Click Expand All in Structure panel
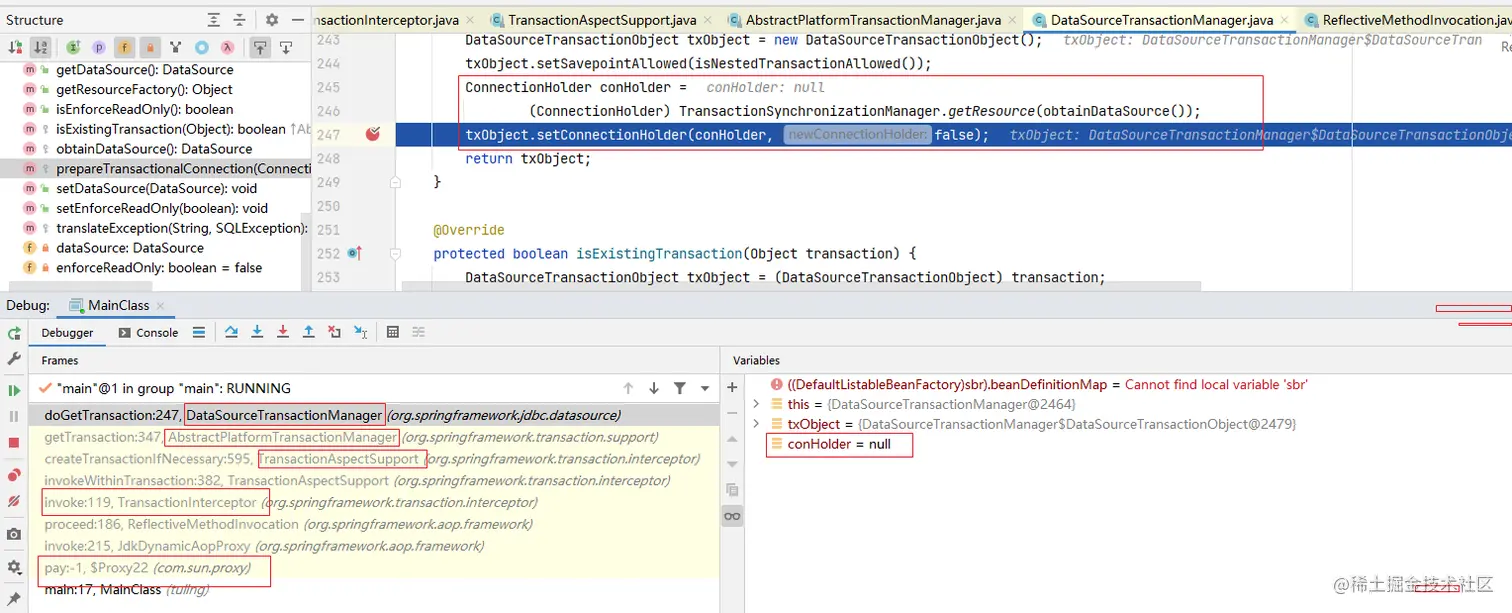The height and width of the screenshot is (613, 1512). [x=214, y=20]
